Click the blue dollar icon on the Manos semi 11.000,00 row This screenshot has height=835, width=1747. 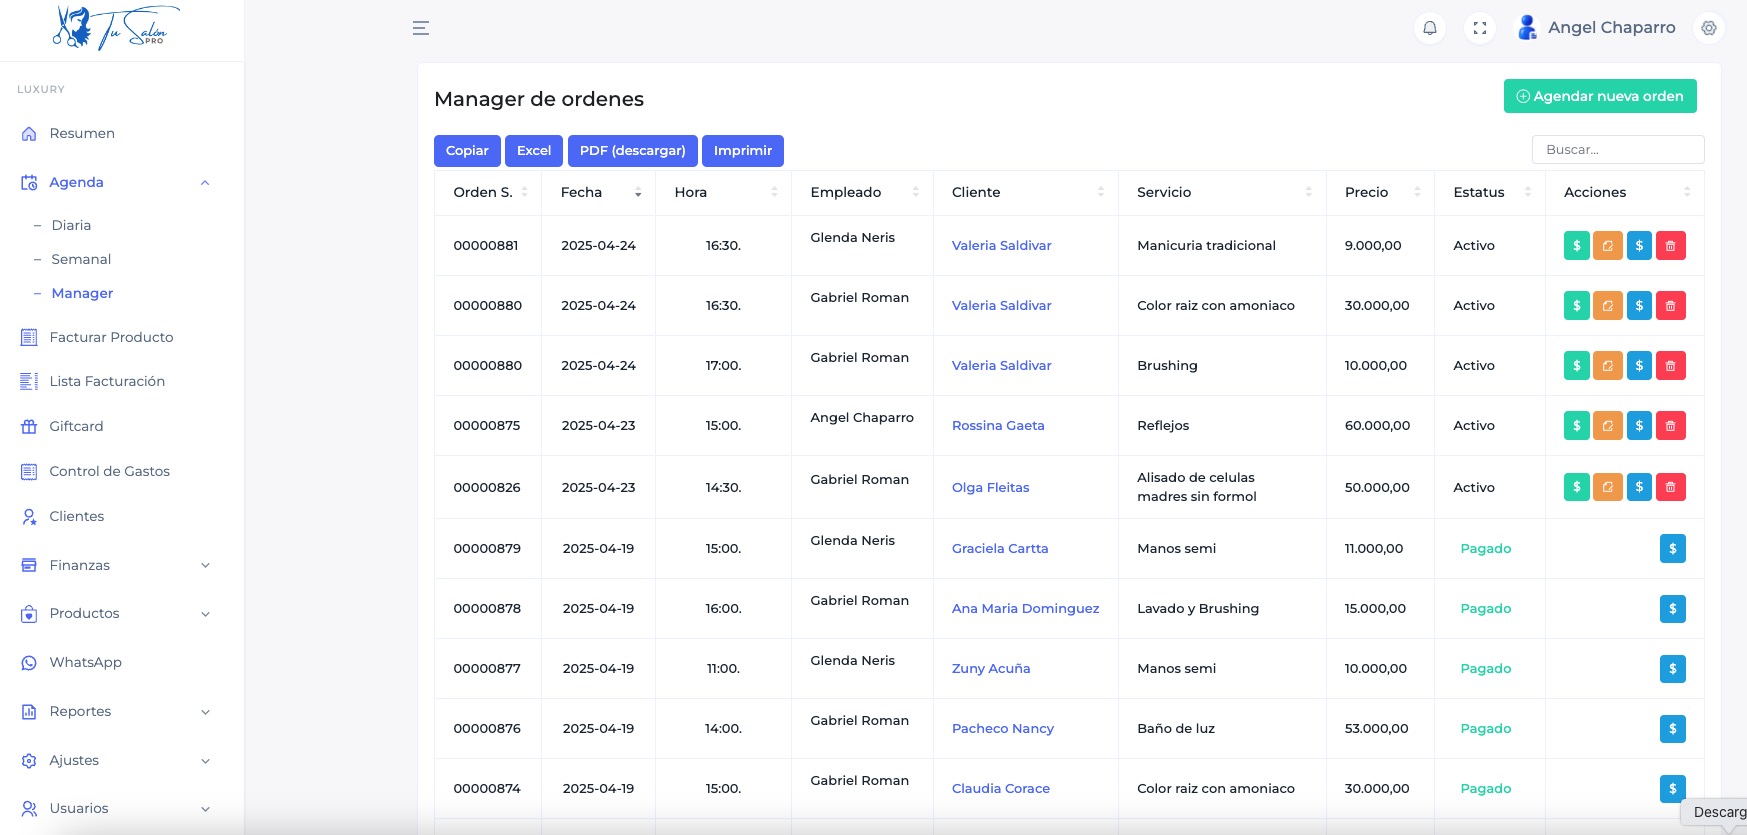[1672, 549]
